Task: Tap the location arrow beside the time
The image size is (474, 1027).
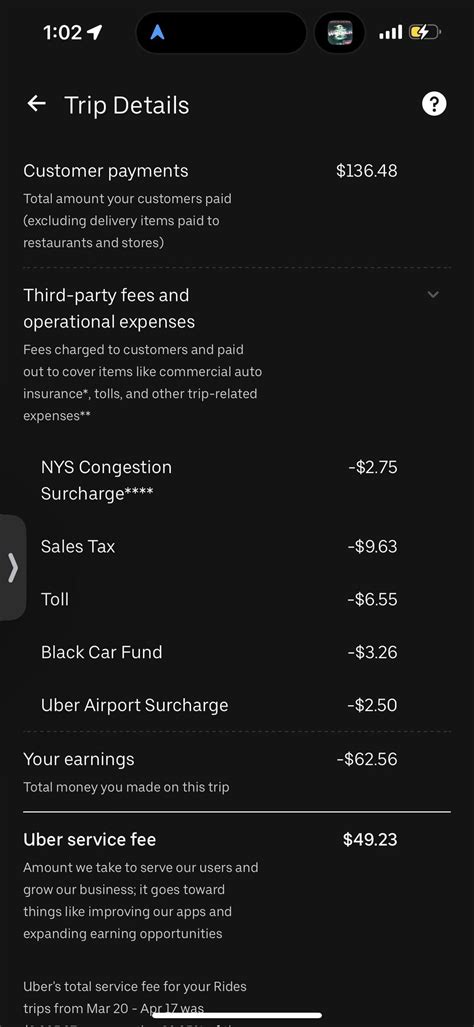Action: pos(95,31)
